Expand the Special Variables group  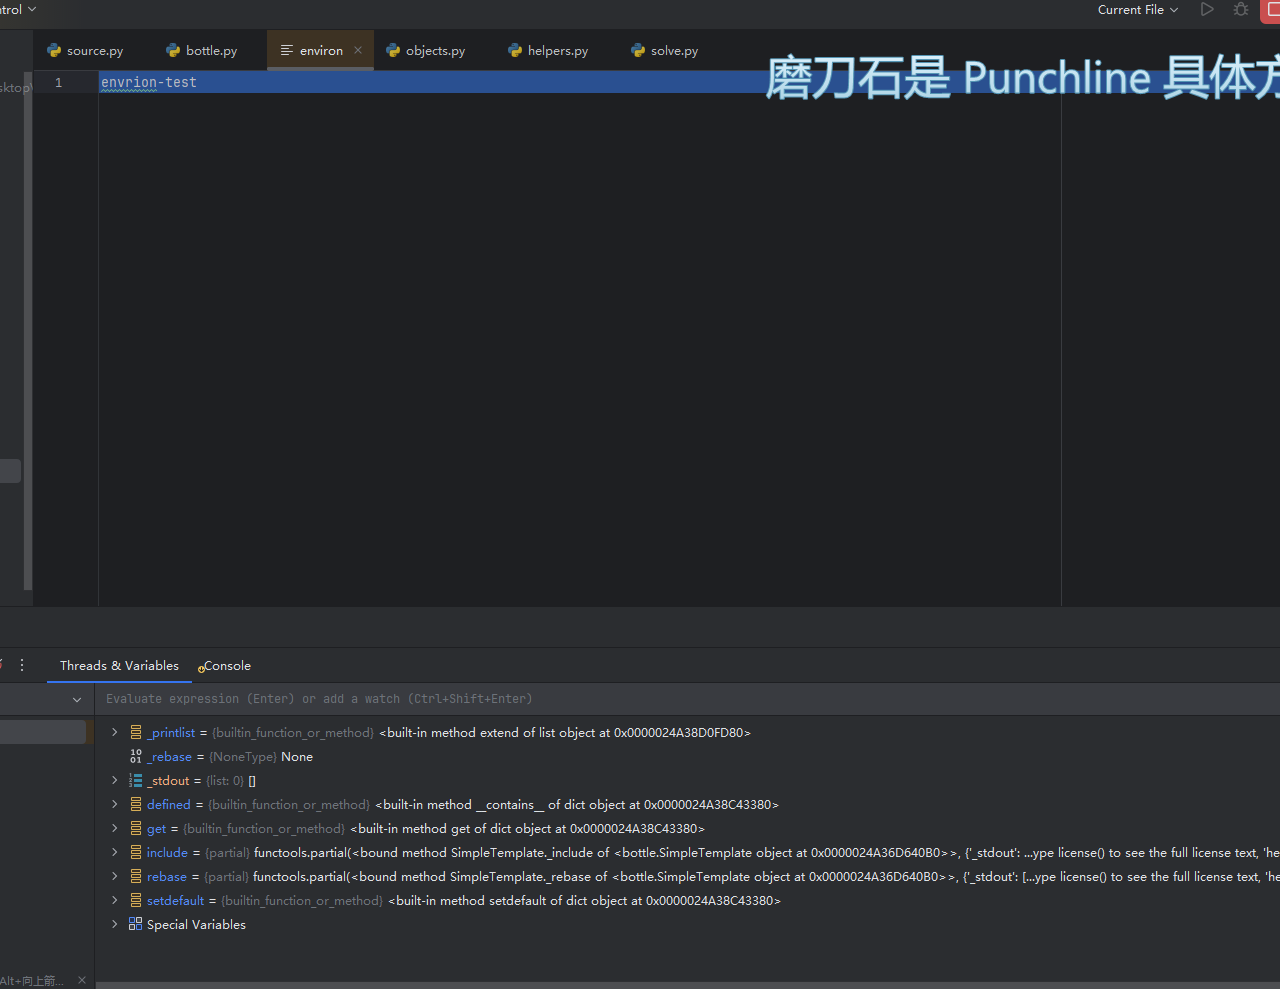(x=114, y=925)
